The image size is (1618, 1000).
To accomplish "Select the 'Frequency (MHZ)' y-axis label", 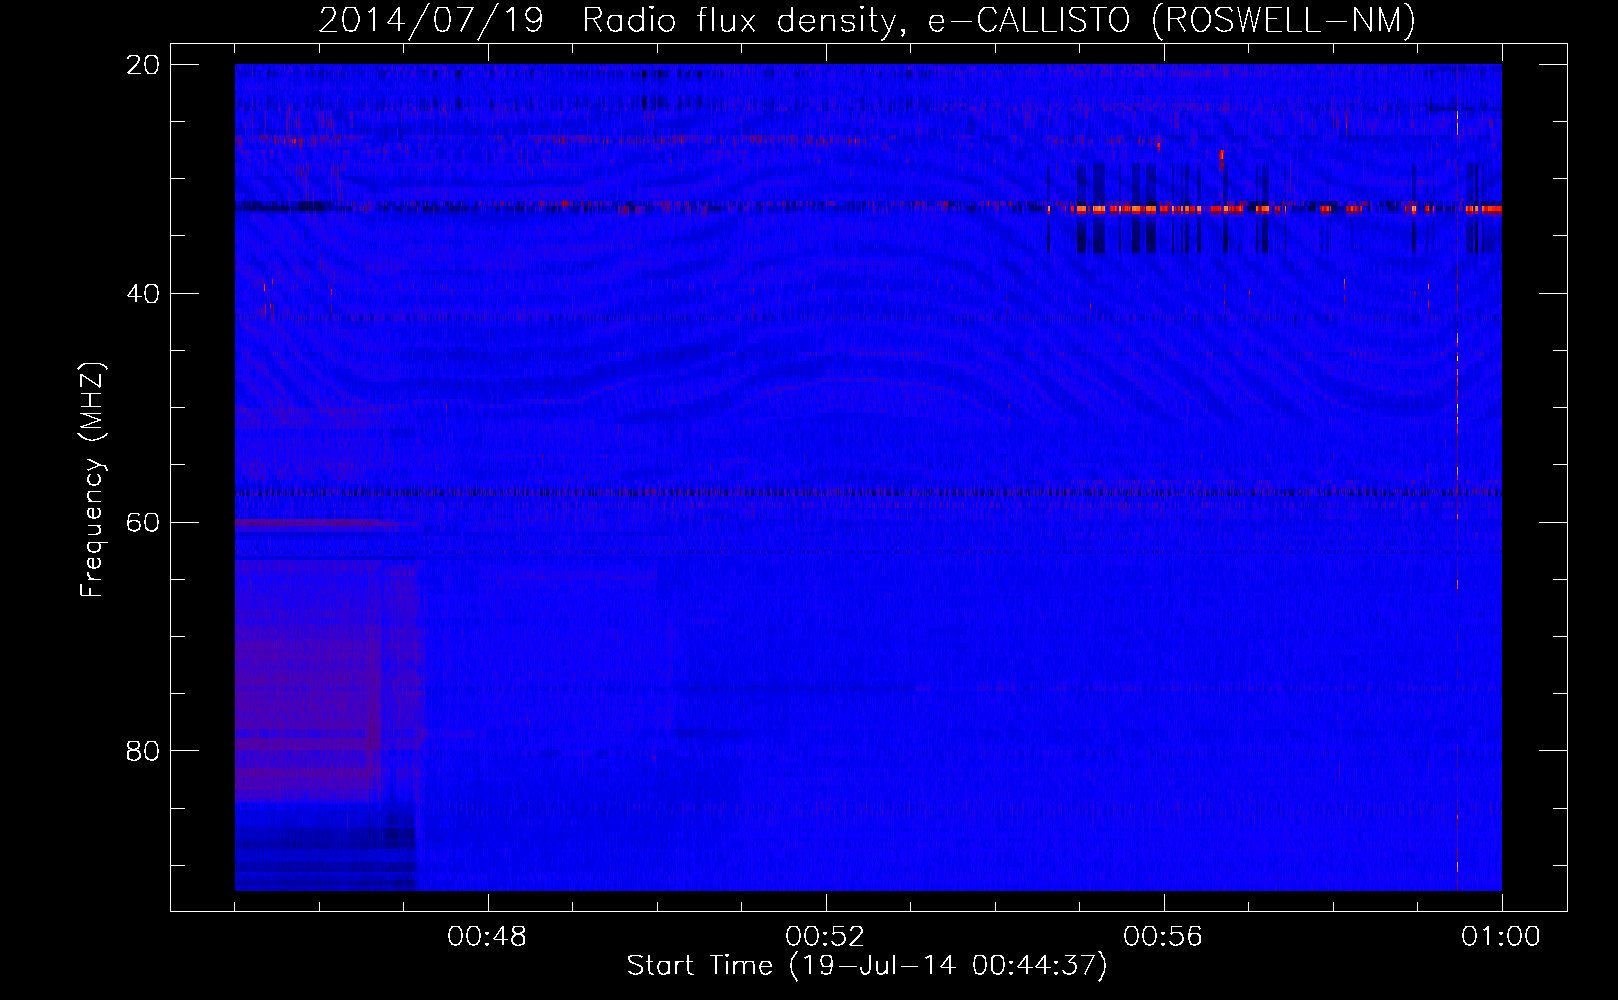I will point(92,480).
